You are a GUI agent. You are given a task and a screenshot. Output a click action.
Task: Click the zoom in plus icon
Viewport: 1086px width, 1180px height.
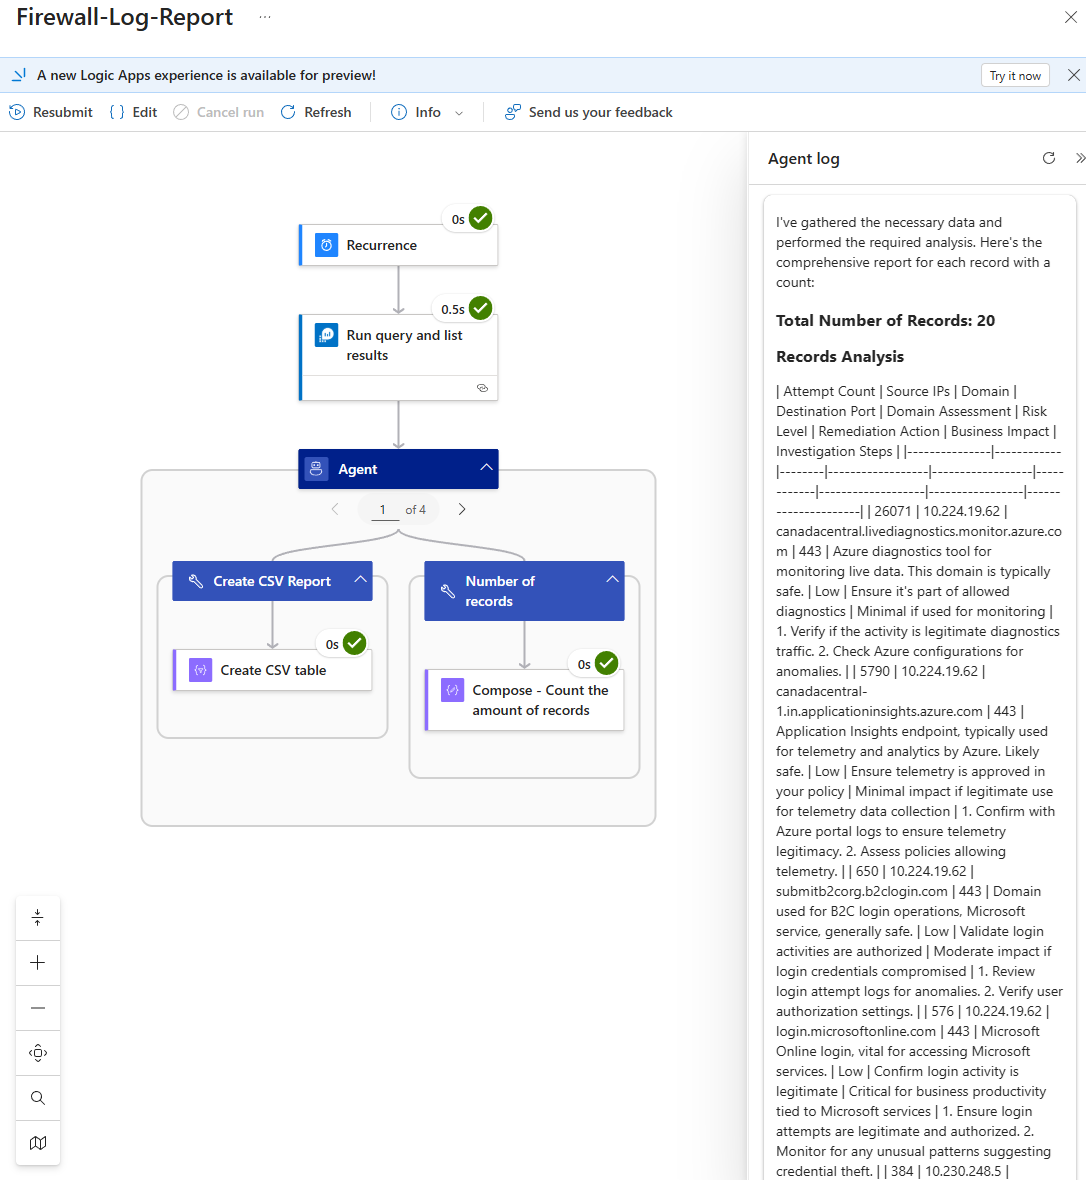point(38,963)
